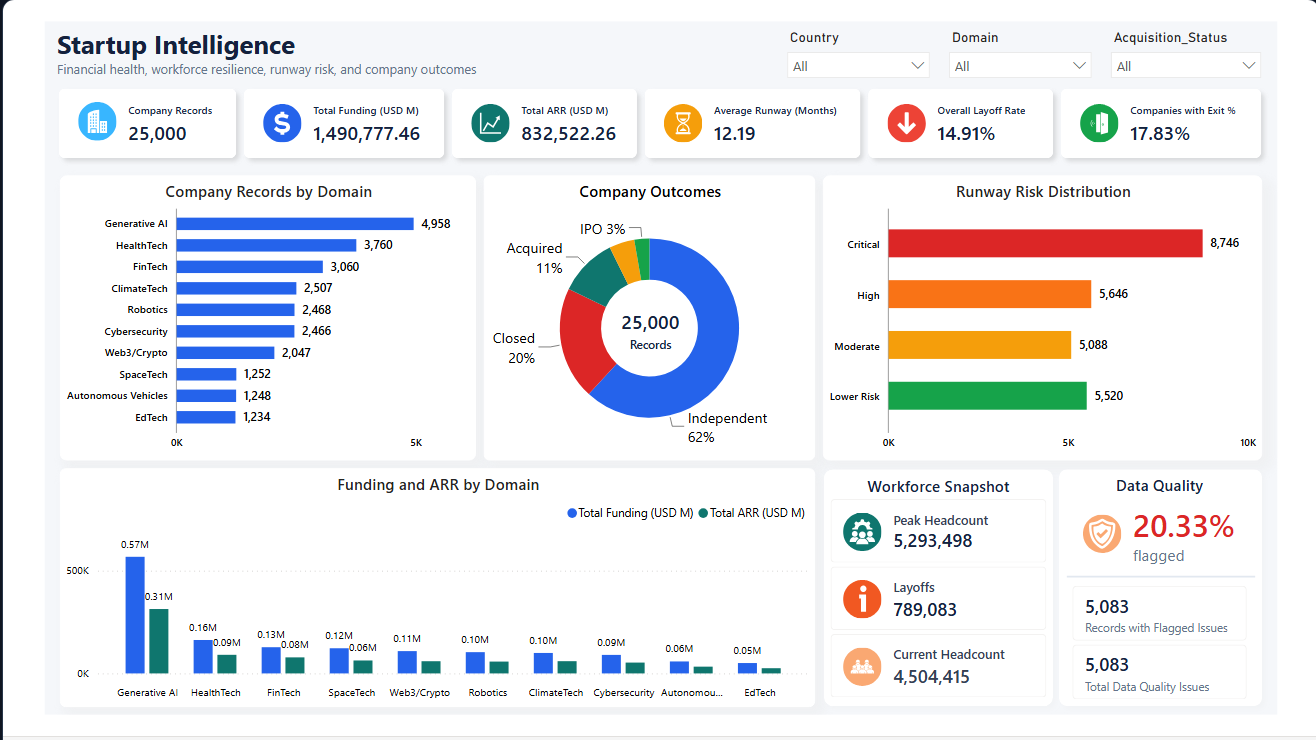Click the Web3/Crypto label in domain chart

[136, 353]
